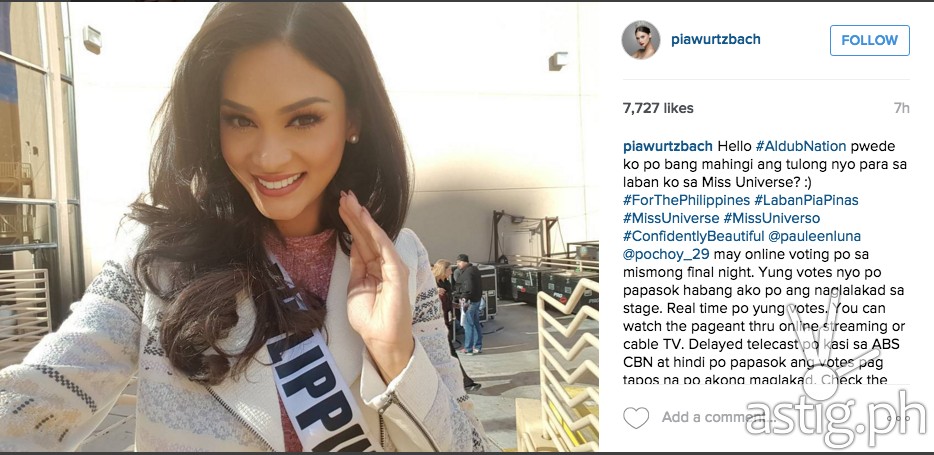Open the piawurtzbach profile avatar
The height and width of the screenshot is (455, 934).
(x=641, y=40)
